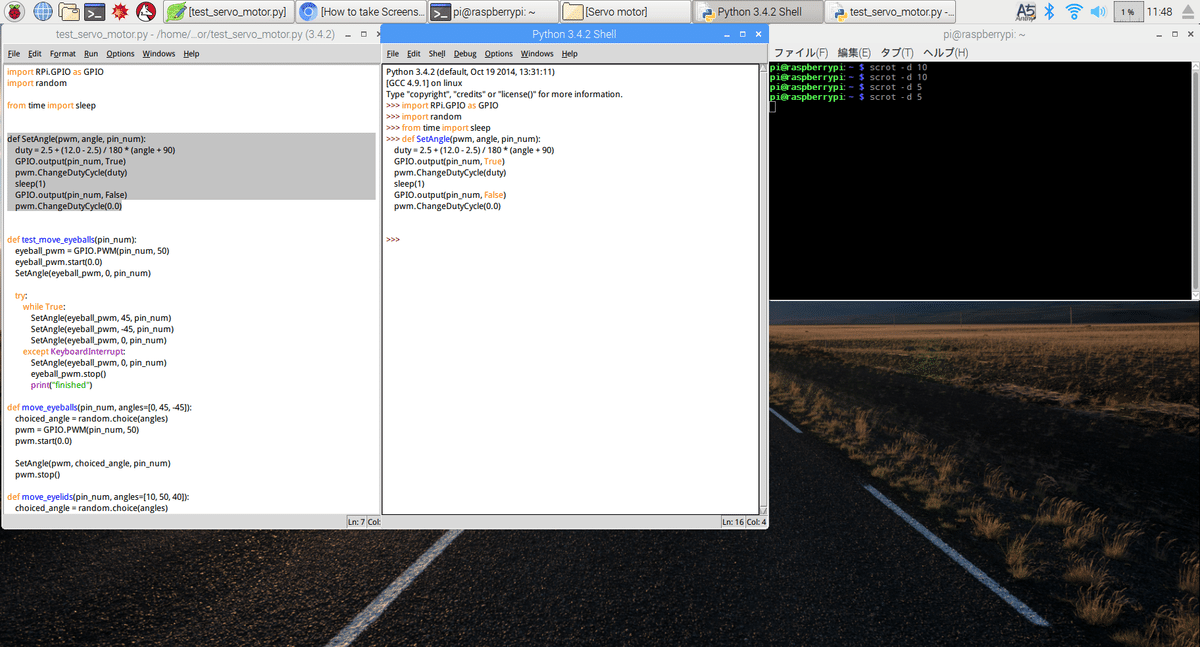
Task: Open Format menu in the editor window
Action: tap(62, 53)
